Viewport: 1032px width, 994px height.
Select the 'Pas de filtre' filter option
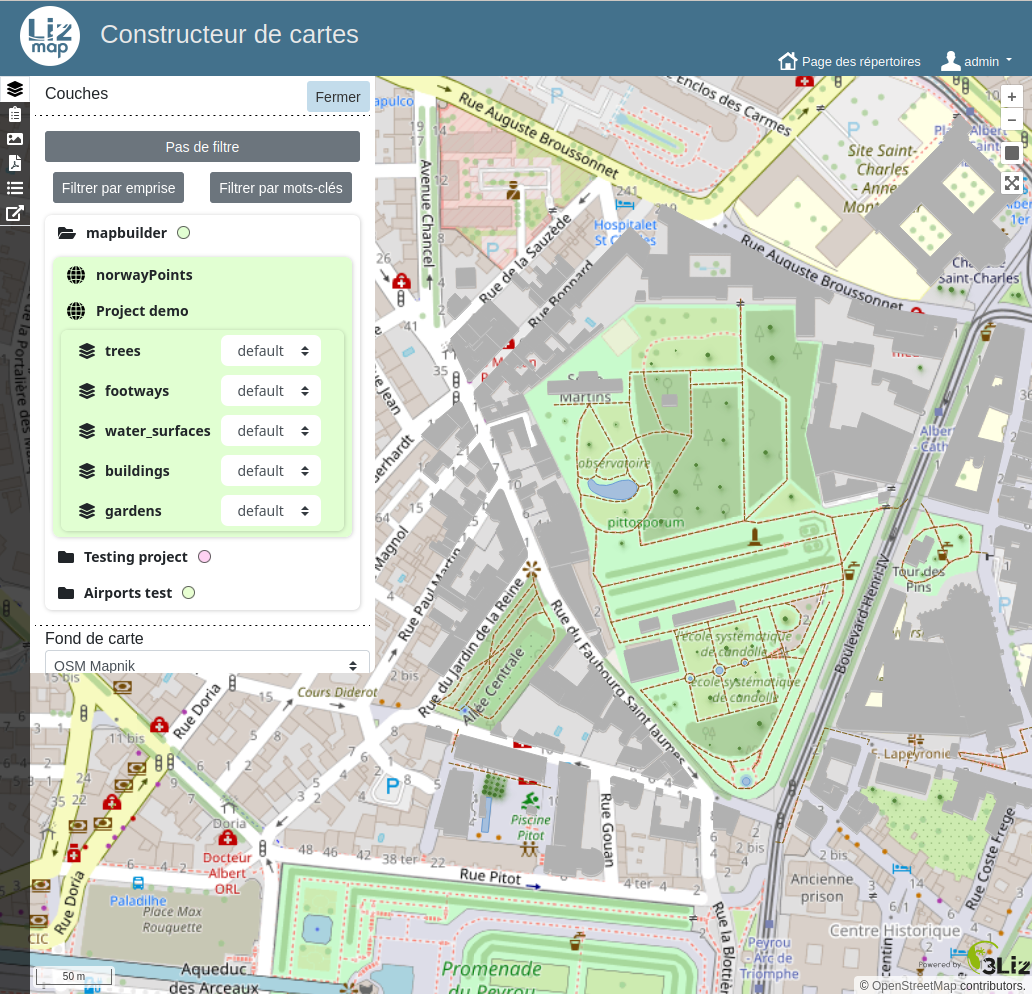click(202, 147)
